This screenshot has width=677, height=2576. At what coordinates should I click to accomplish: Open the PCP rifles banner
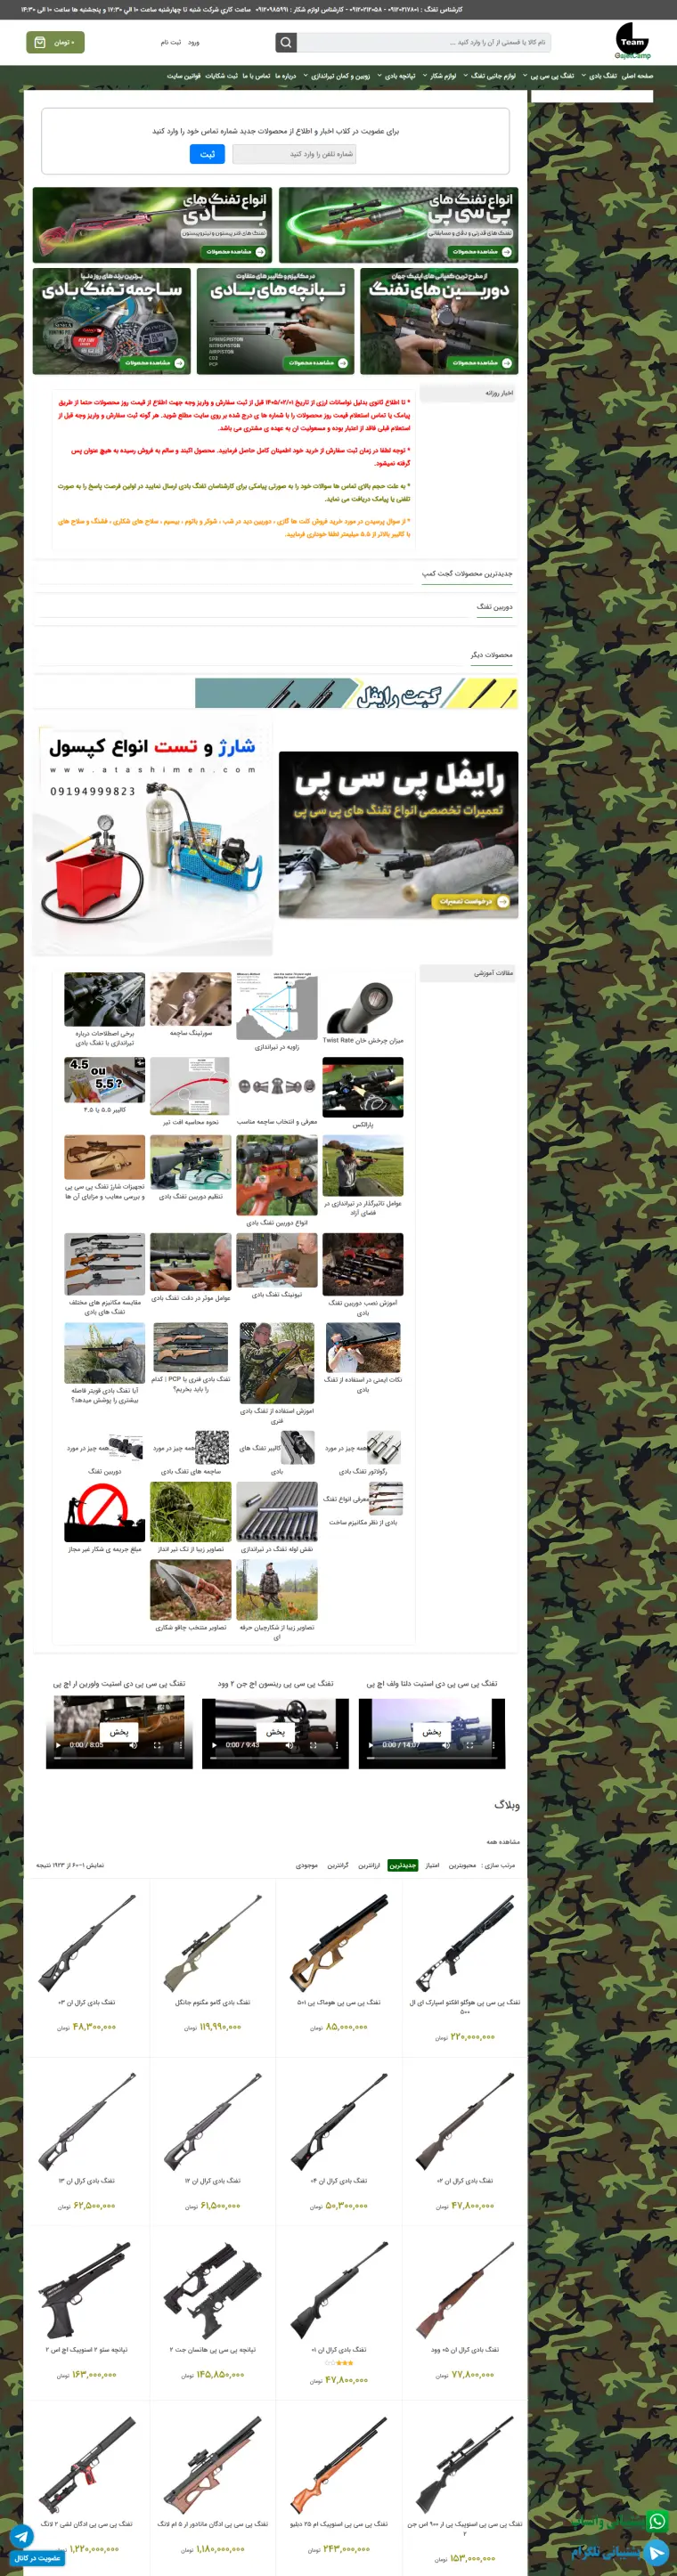tap(398, 225)
